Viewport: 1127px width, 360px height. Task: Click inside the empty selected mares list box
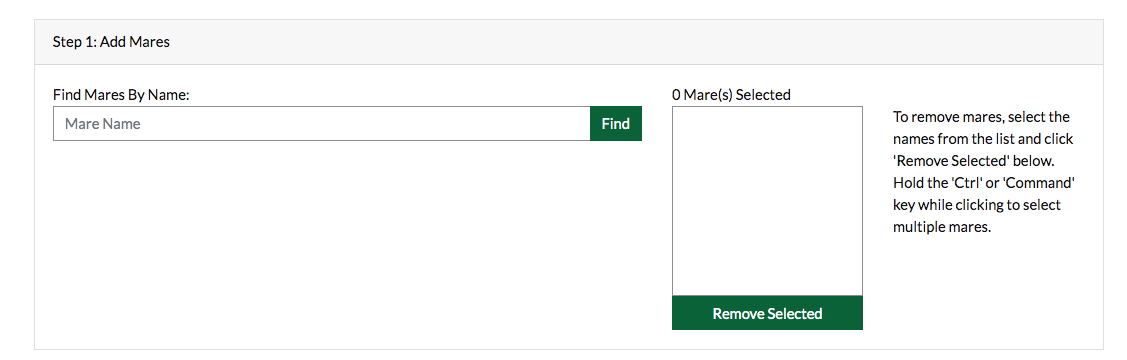767,201
